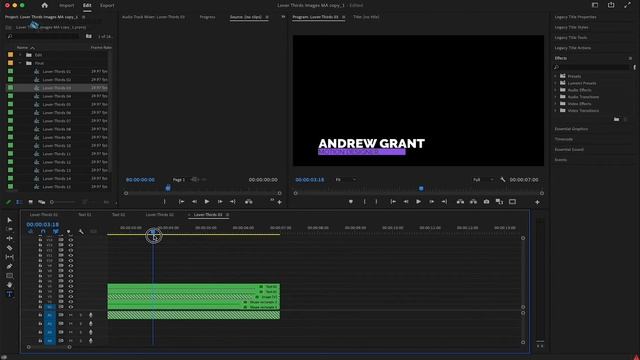640x360 pixels.
Task: Click the Extract button in Program monitor
Action: (x=473, y=202)
